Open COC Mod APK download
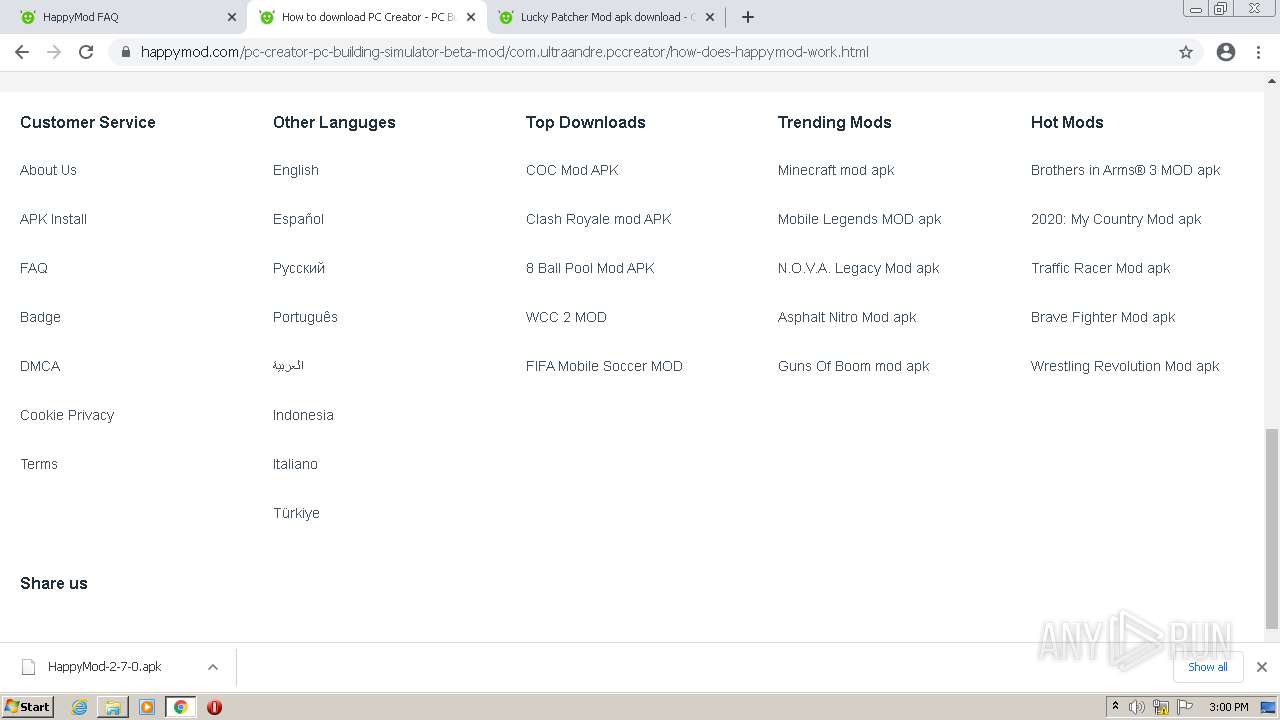The height and width of the screenshot is (720, 1280). [x=572, y=170]
